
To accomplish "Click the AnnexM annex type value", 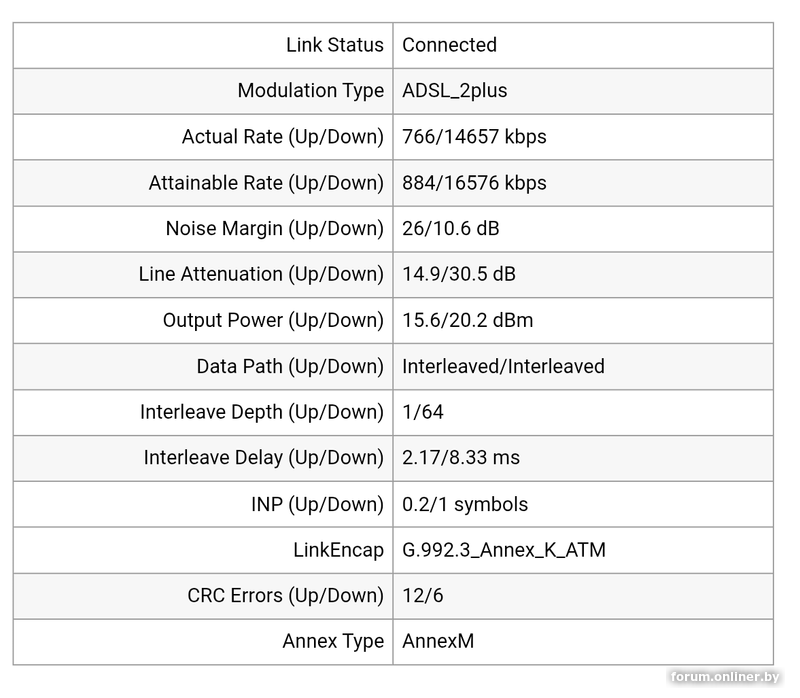I will (438, 642).
